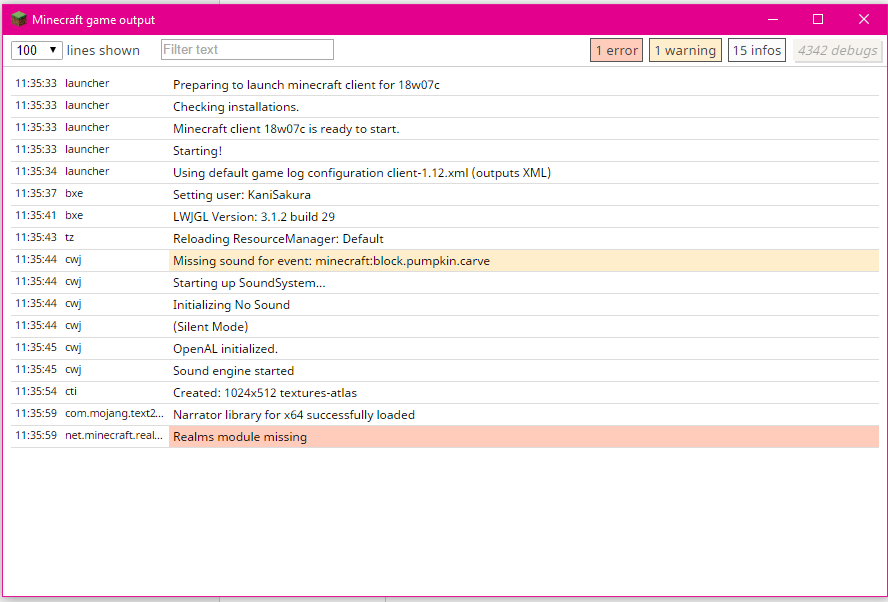
Task: Maximize the game output window
Action: pyautogui.click(x=818, y=19)
